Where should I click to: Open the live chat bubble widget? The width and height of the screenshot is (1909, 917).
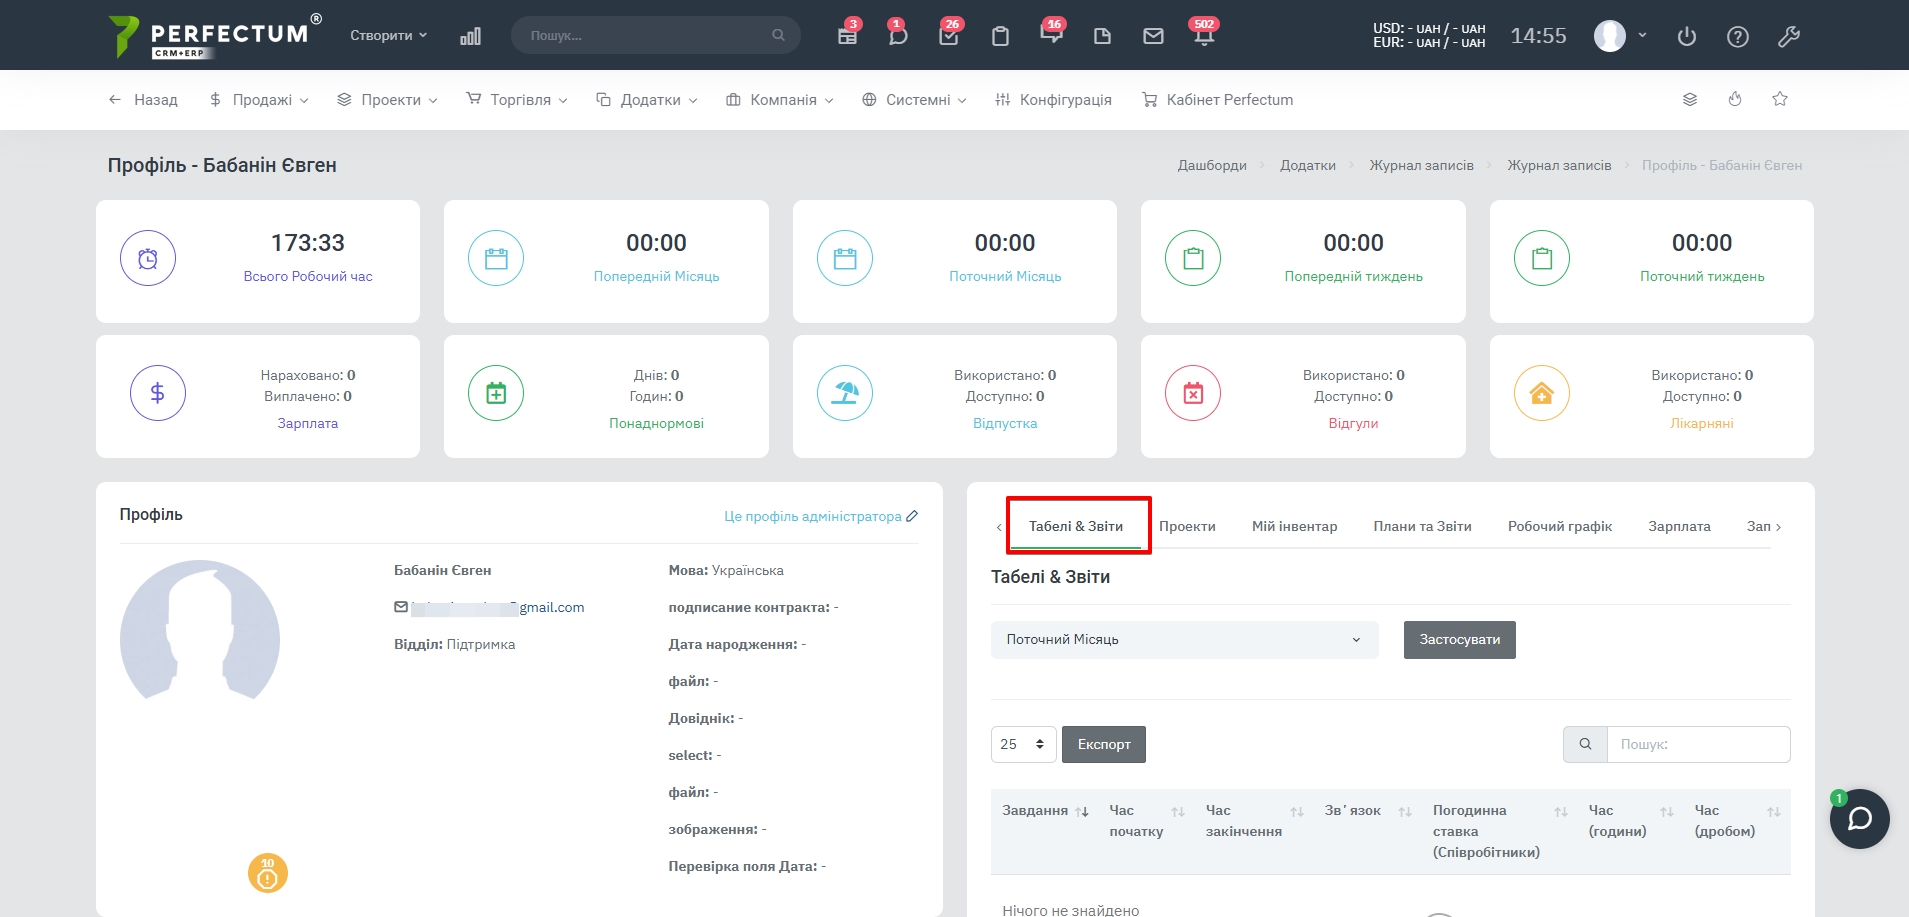pos(1859,819)
